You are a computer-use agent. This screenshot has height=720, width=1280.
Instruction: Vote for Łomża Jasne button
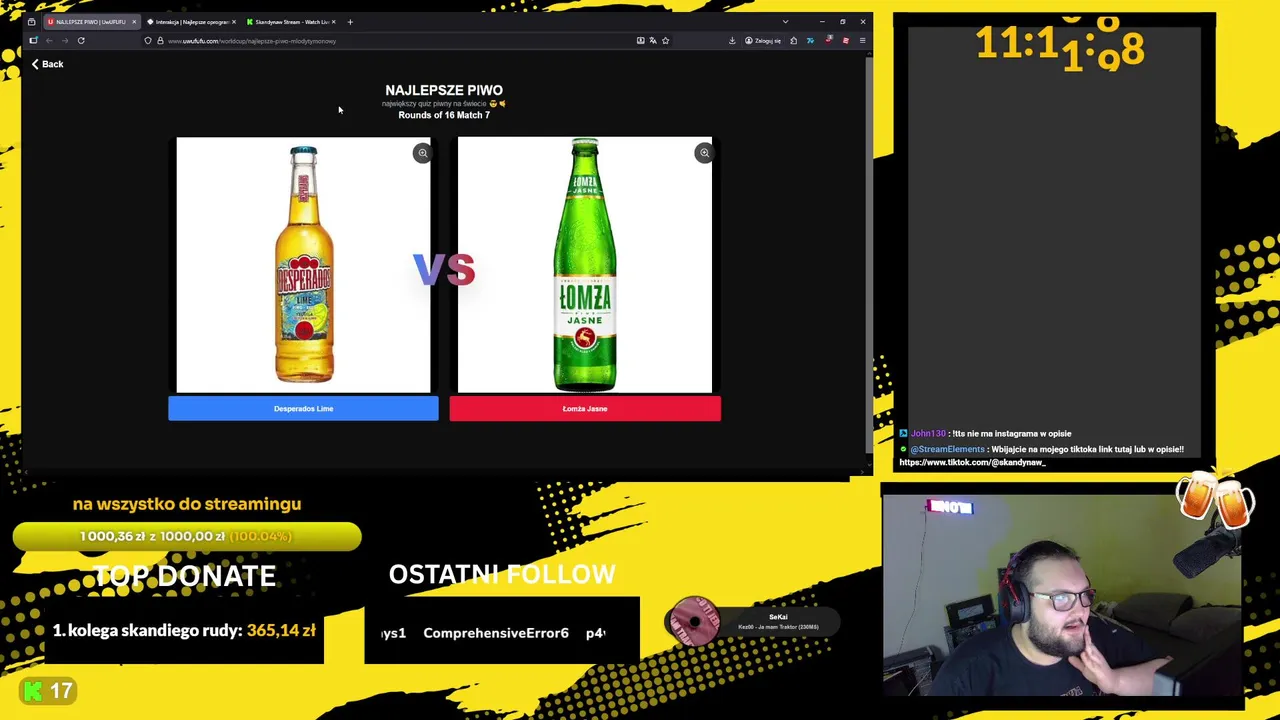click(x=585, y=408)
